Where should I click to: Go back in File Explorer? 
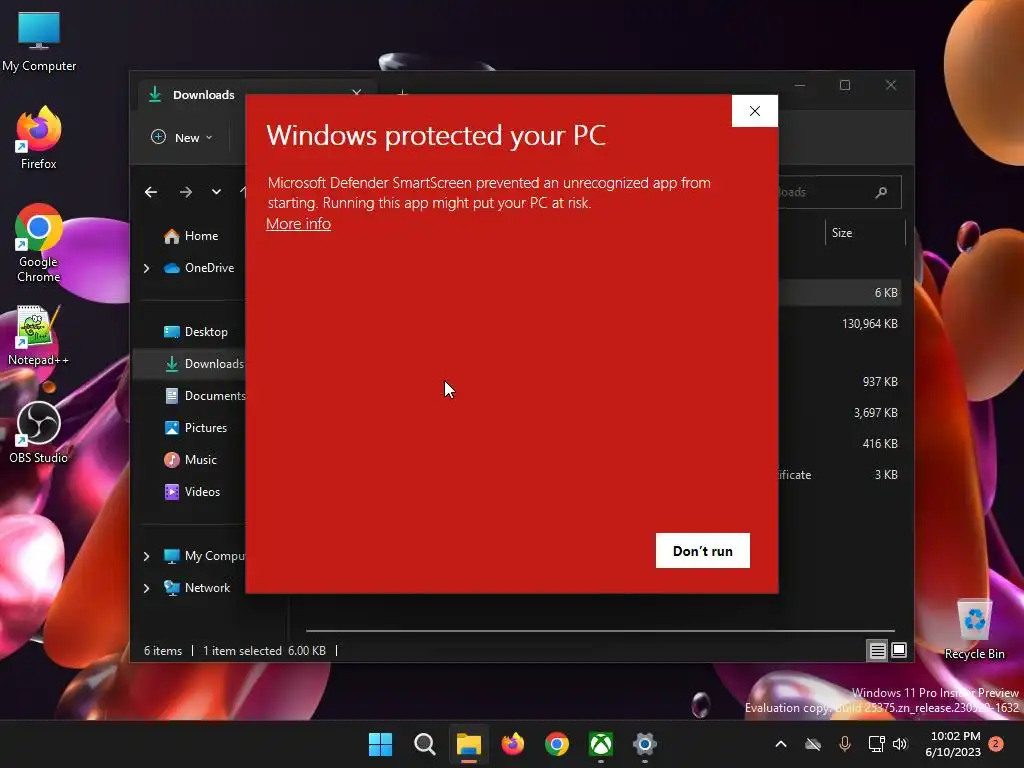coord(151,192)
